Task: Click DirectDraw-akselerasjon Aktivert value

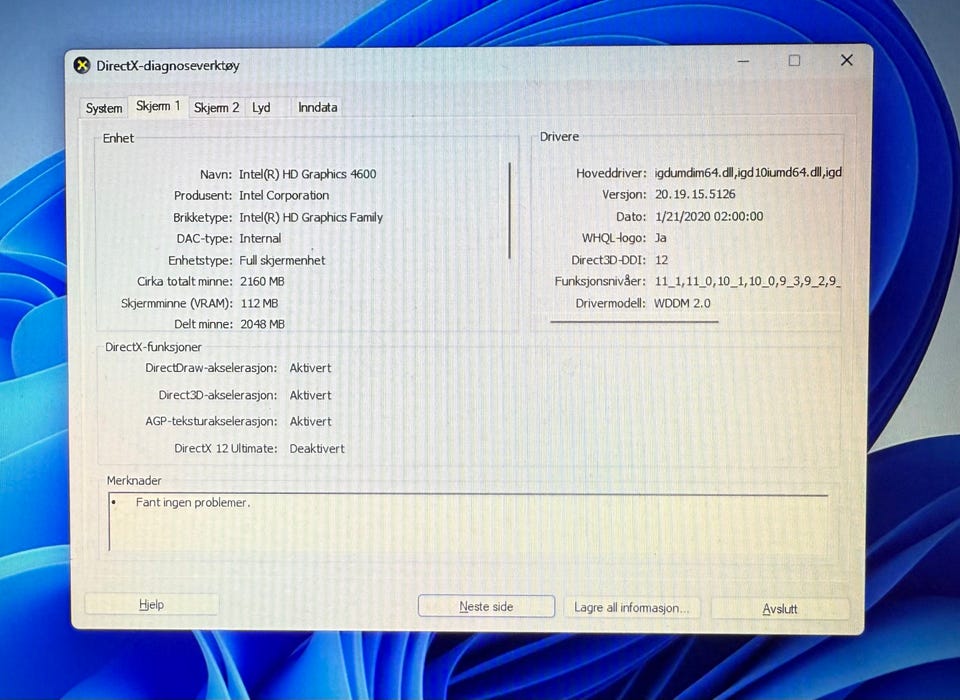Action: [310, 368]
